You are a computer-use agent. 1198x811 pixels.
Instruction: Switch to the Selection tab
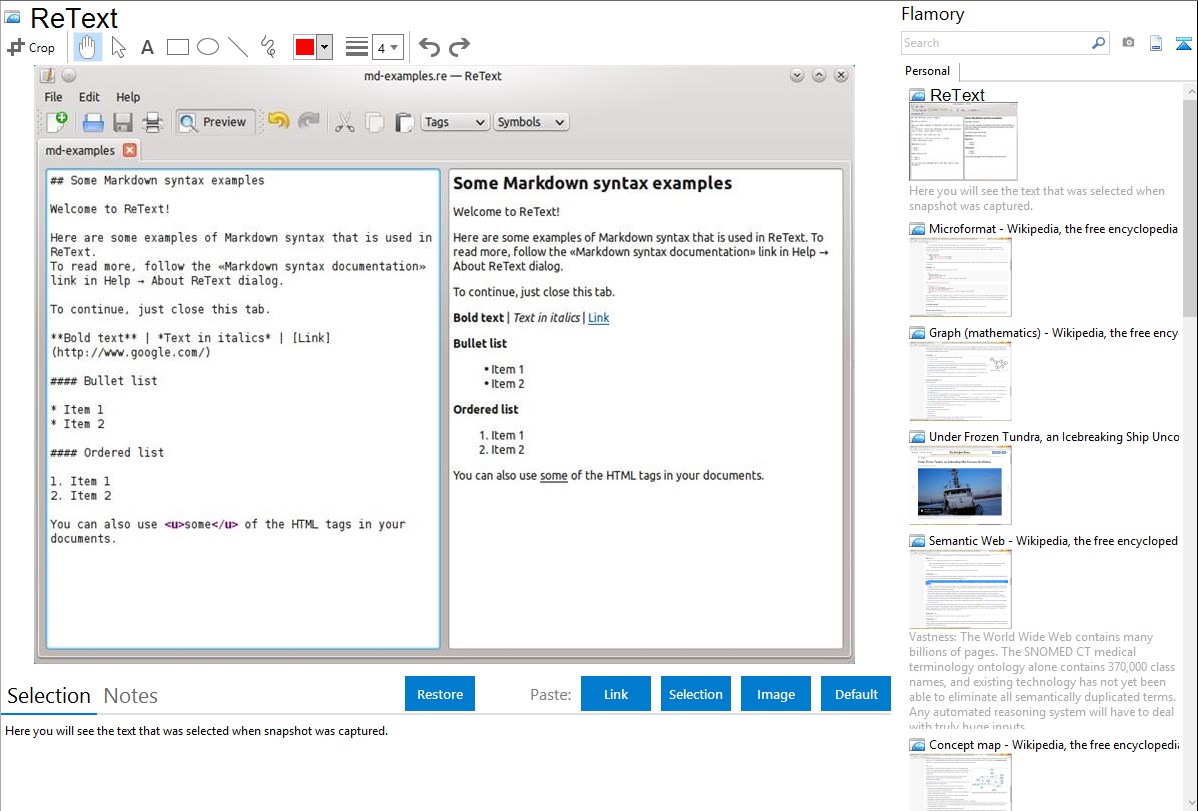(49, 696)
